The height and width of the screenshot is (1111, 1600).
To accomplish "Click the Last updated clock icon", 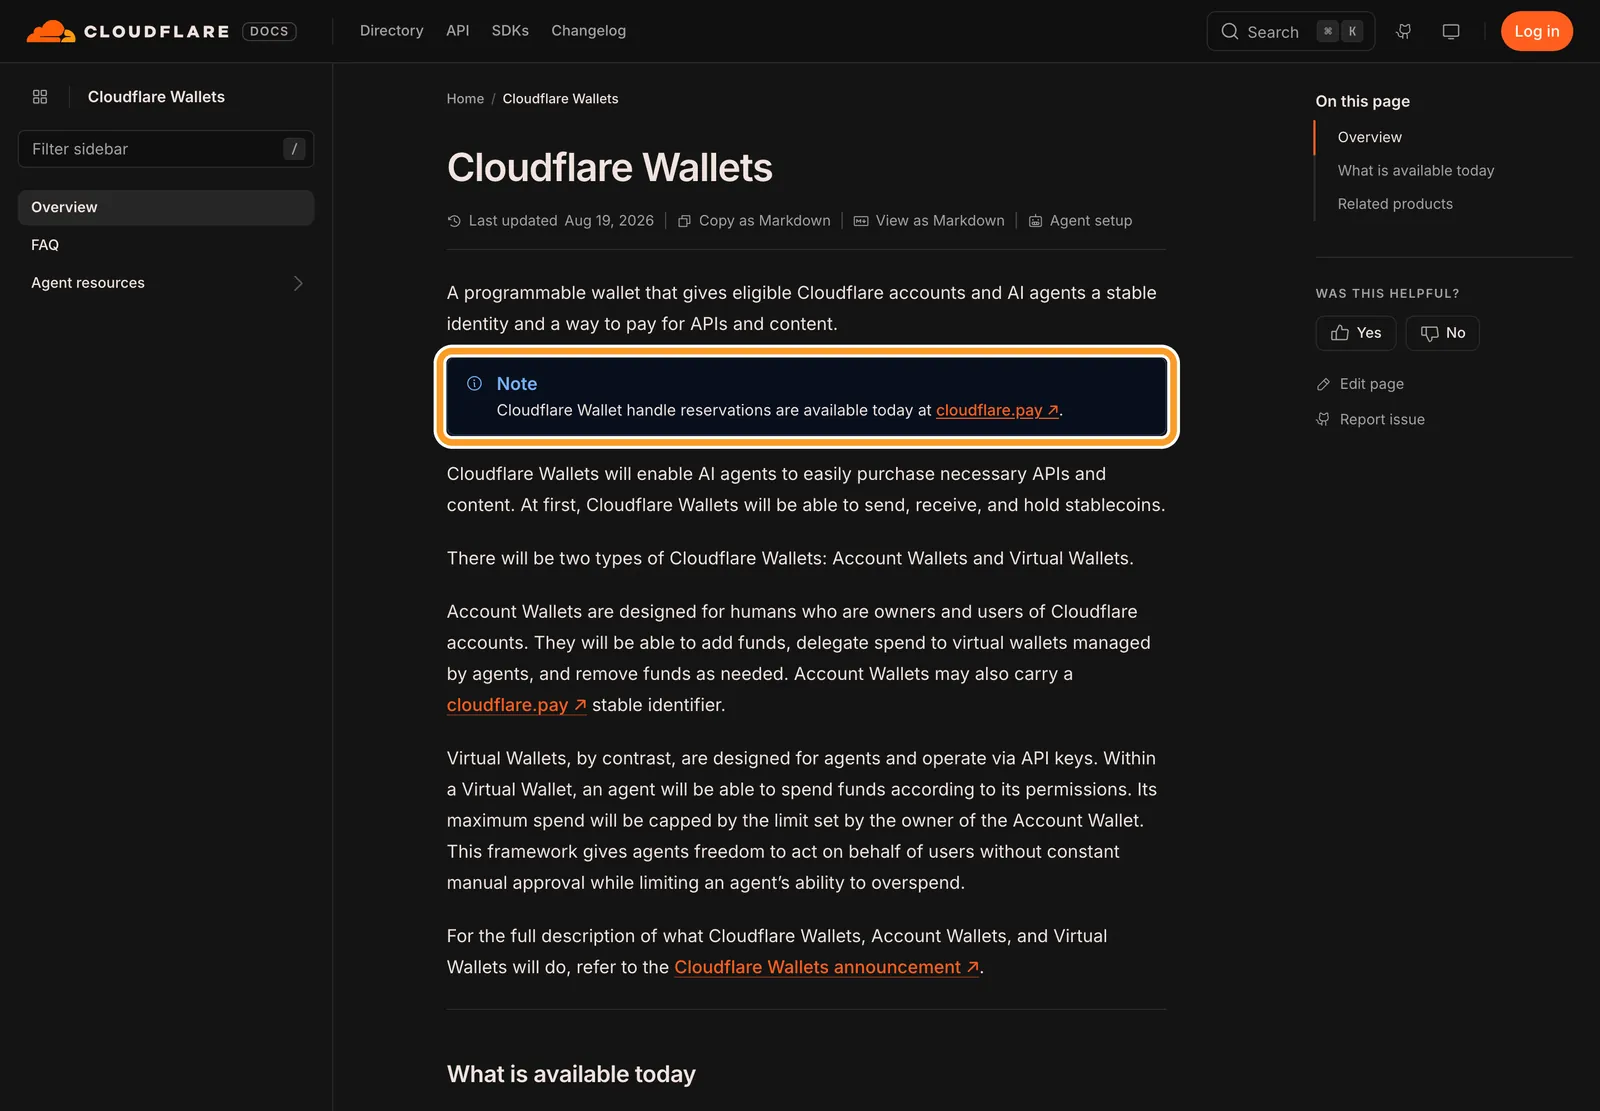I will (454, 221).
